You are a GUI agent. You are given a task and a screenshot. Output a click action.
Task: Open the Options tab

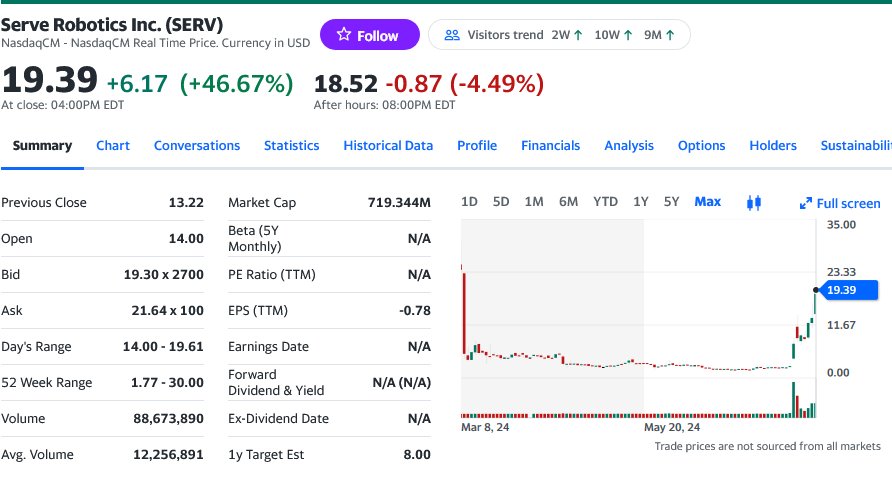point(701,146)
